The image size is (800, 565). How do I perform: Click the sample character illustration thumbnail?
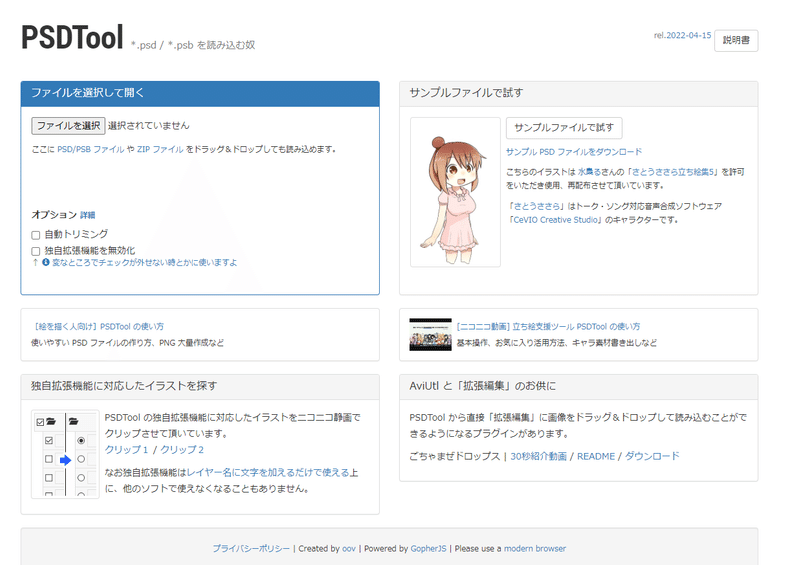click(x=455, y=192)
